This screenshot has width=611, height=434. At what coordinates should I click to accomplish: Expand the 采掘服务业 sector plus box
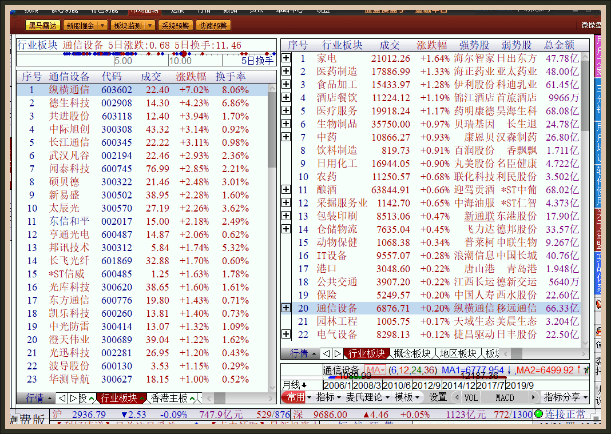pos(286,203)
